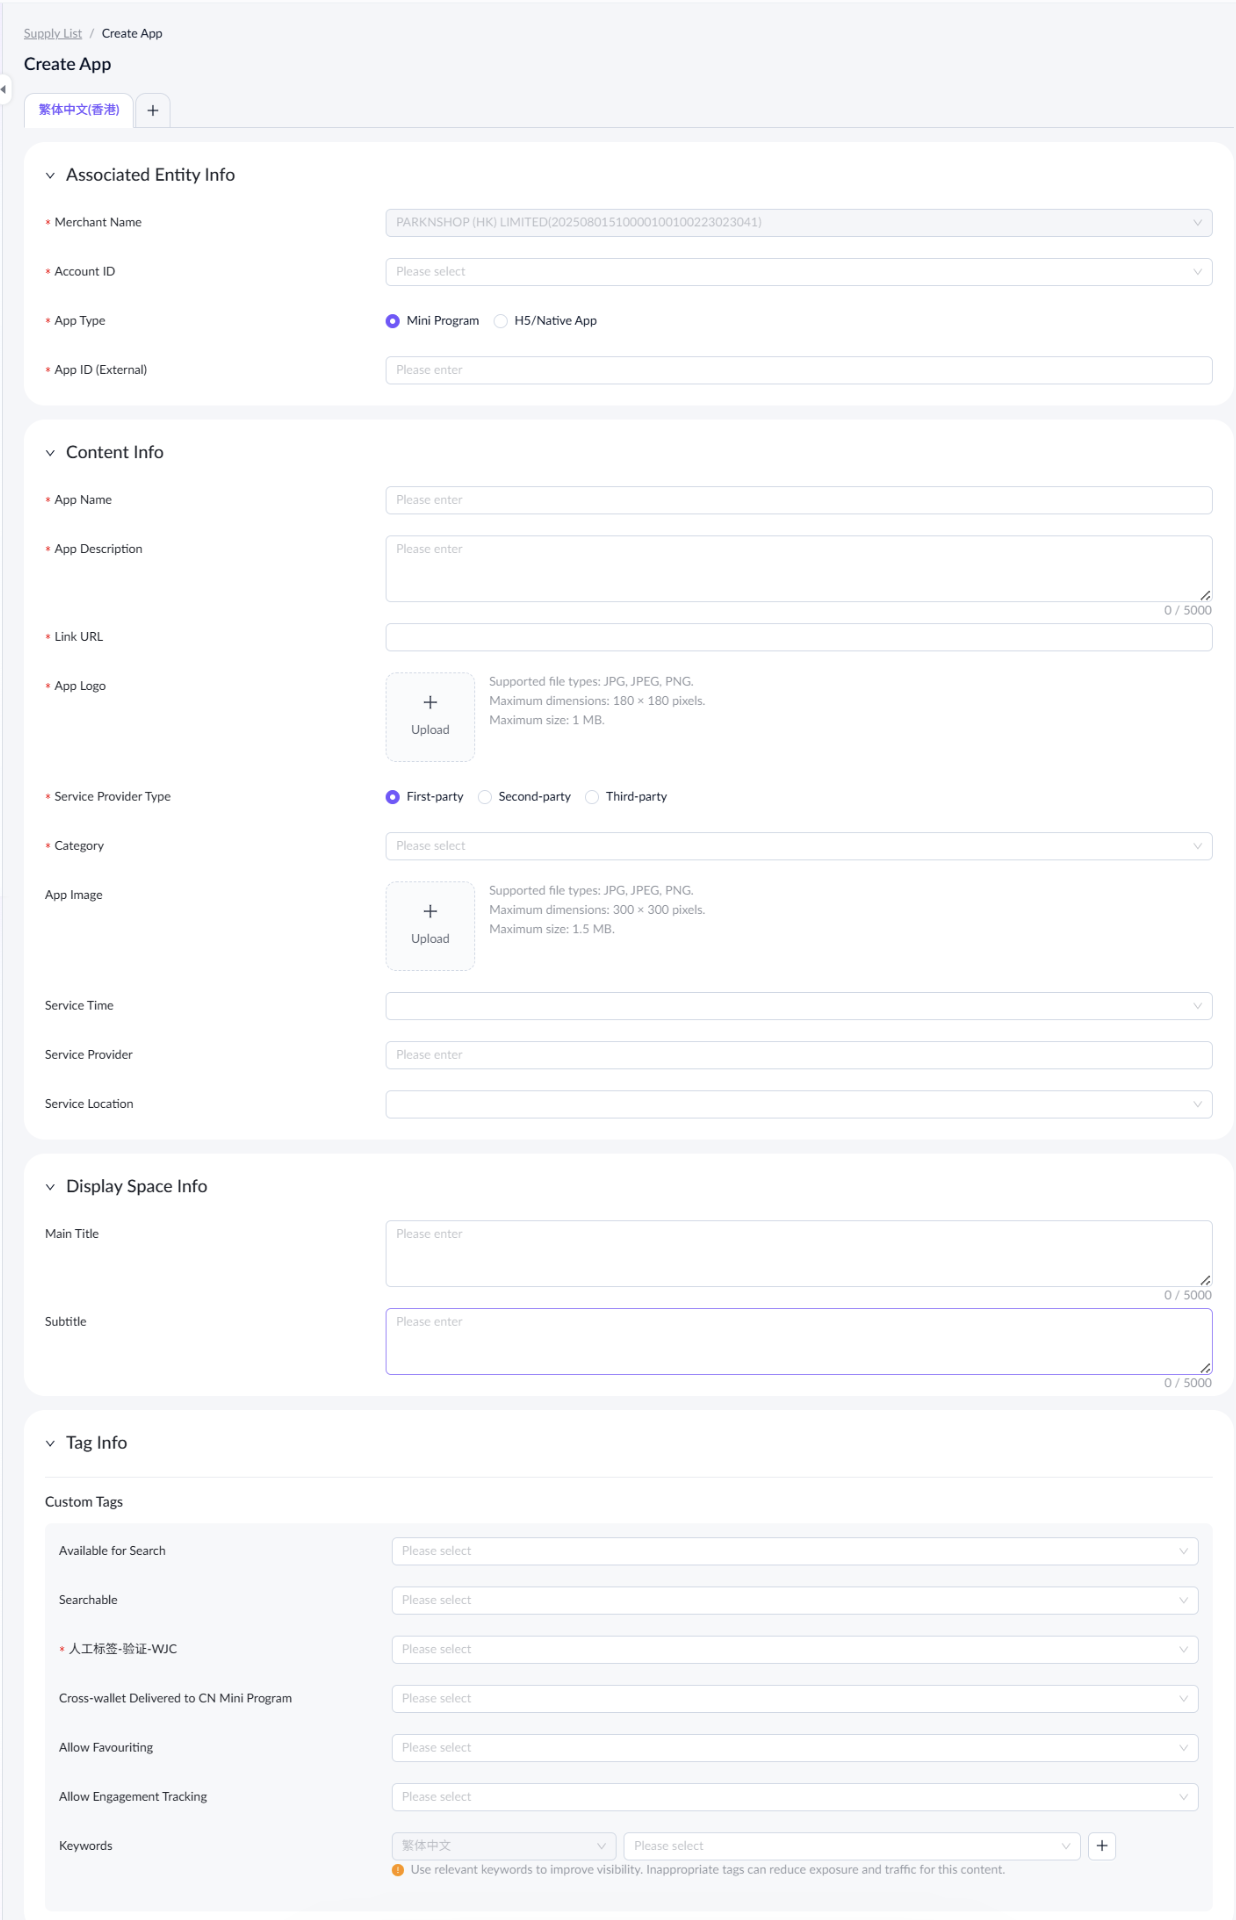Click the App Name input field
The width and height of the screenshot is (1236, 1920).
(798, 500)
